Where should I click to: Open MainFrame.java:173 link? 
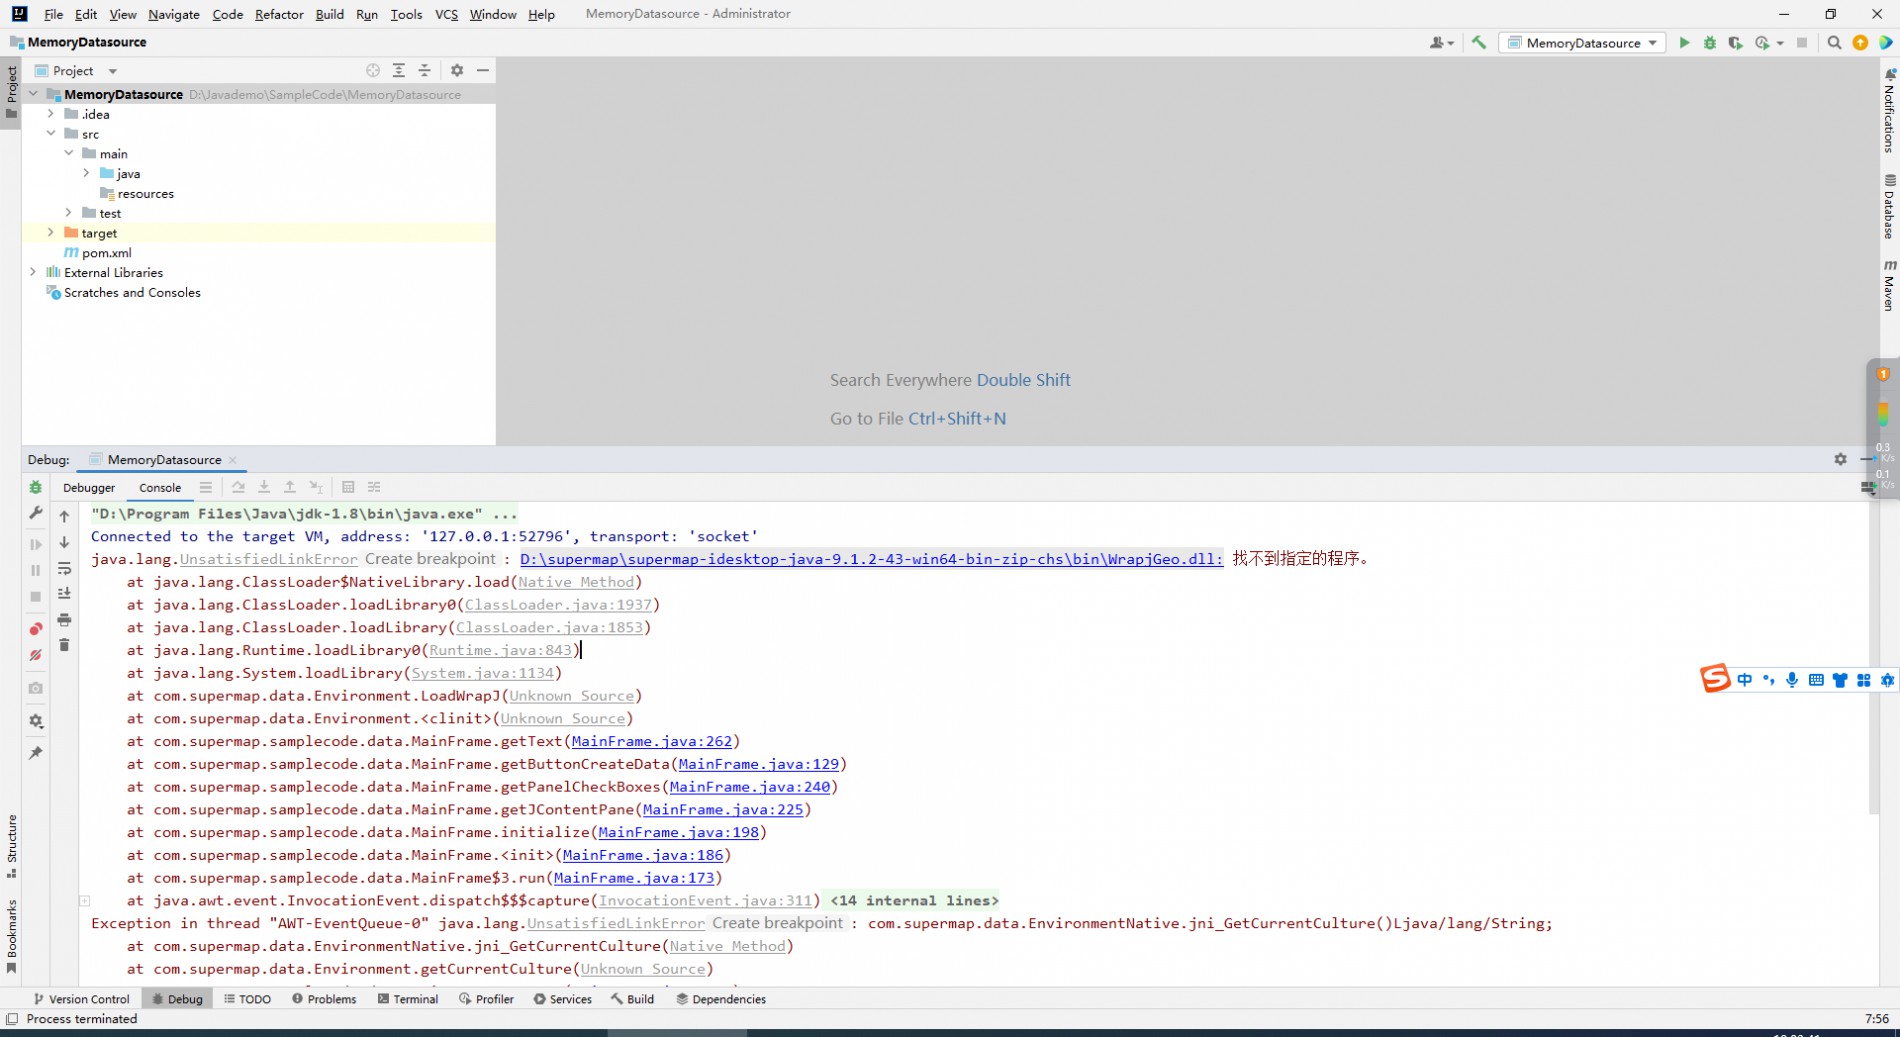point(634,878)
